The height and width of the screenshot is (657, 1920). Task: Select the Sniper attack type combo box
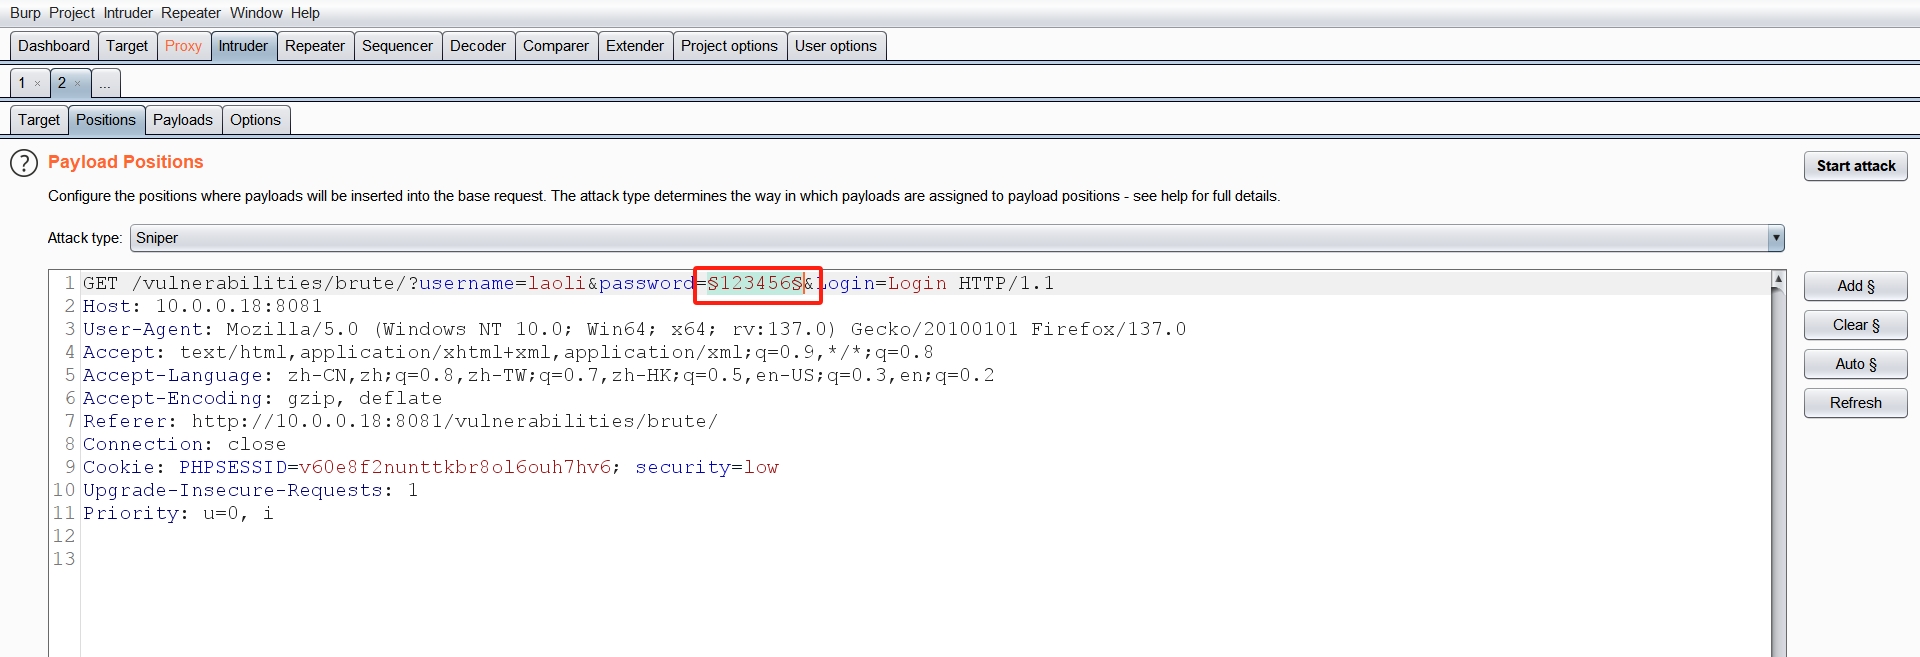[957, 238]
